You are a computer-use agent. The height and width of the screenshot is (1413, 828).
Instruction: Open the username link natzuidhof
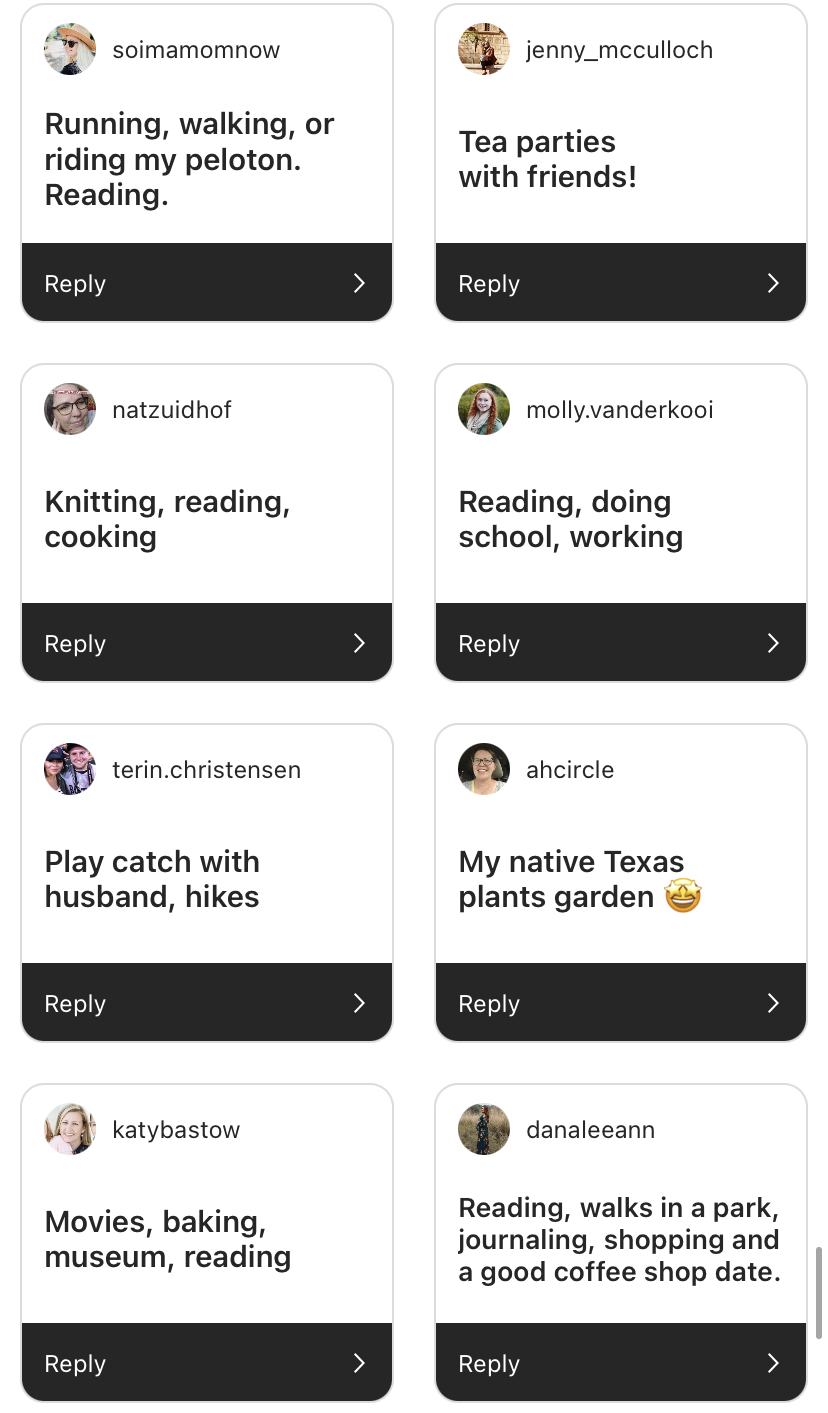click(x=172, y=409)
